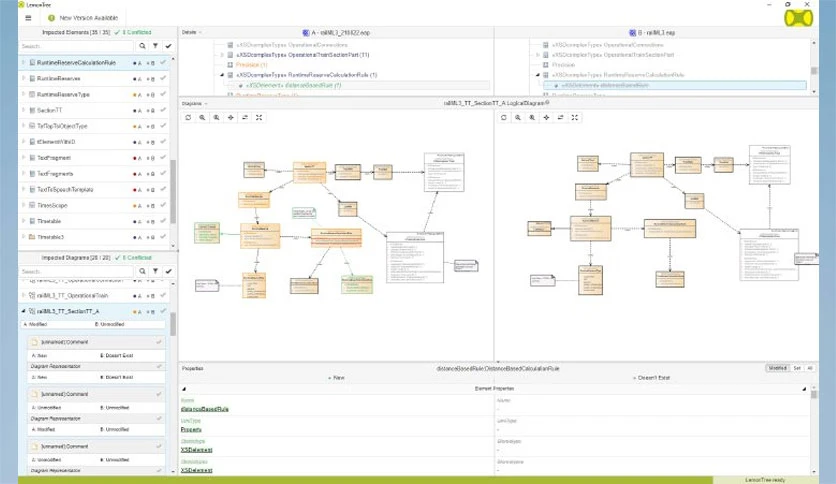Click sync views icon in diagram A toolbar

(x=245, y=117)
